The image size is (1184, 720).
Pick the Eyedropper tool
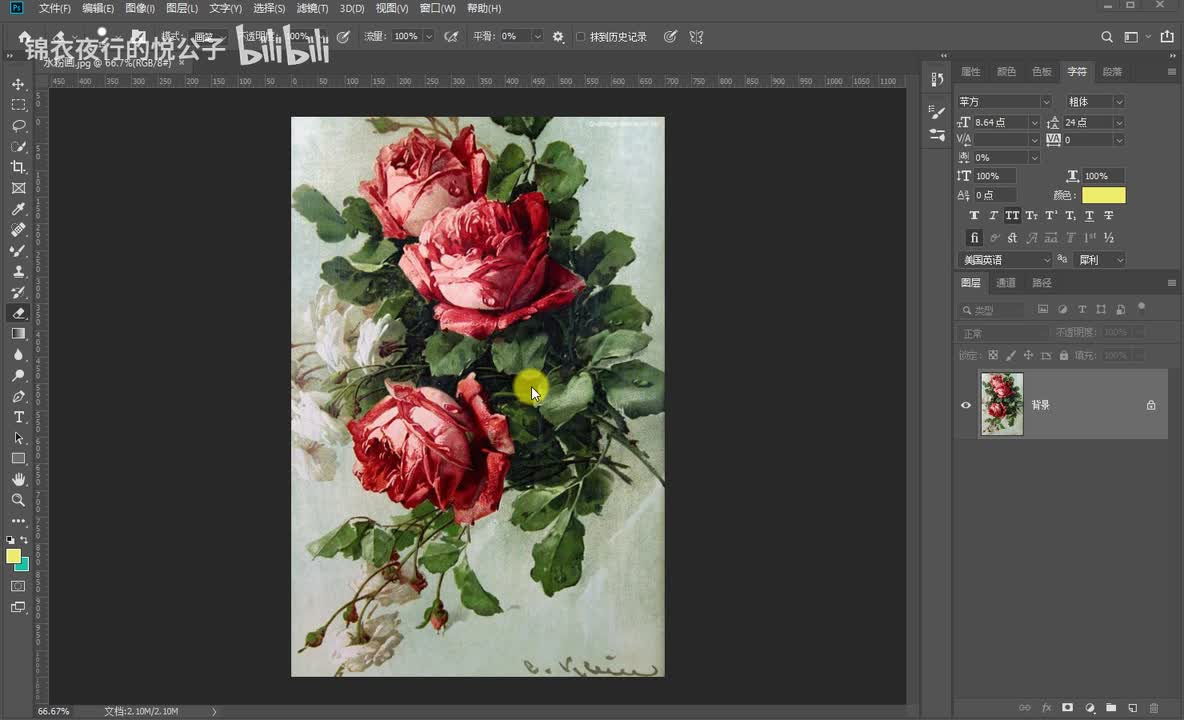18,209
